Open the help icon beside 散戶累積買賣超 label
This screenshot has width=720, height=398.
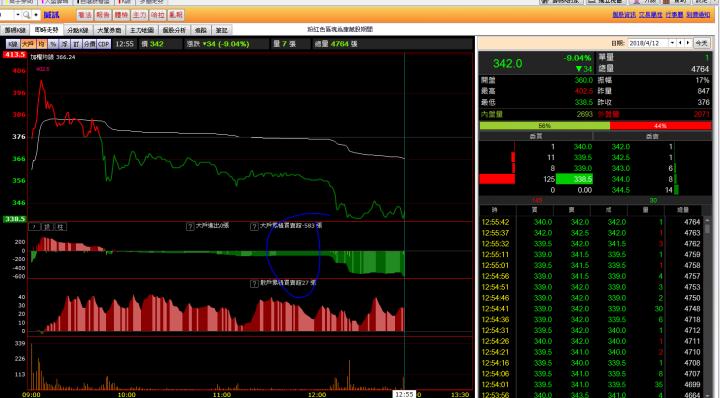[254, 284]
